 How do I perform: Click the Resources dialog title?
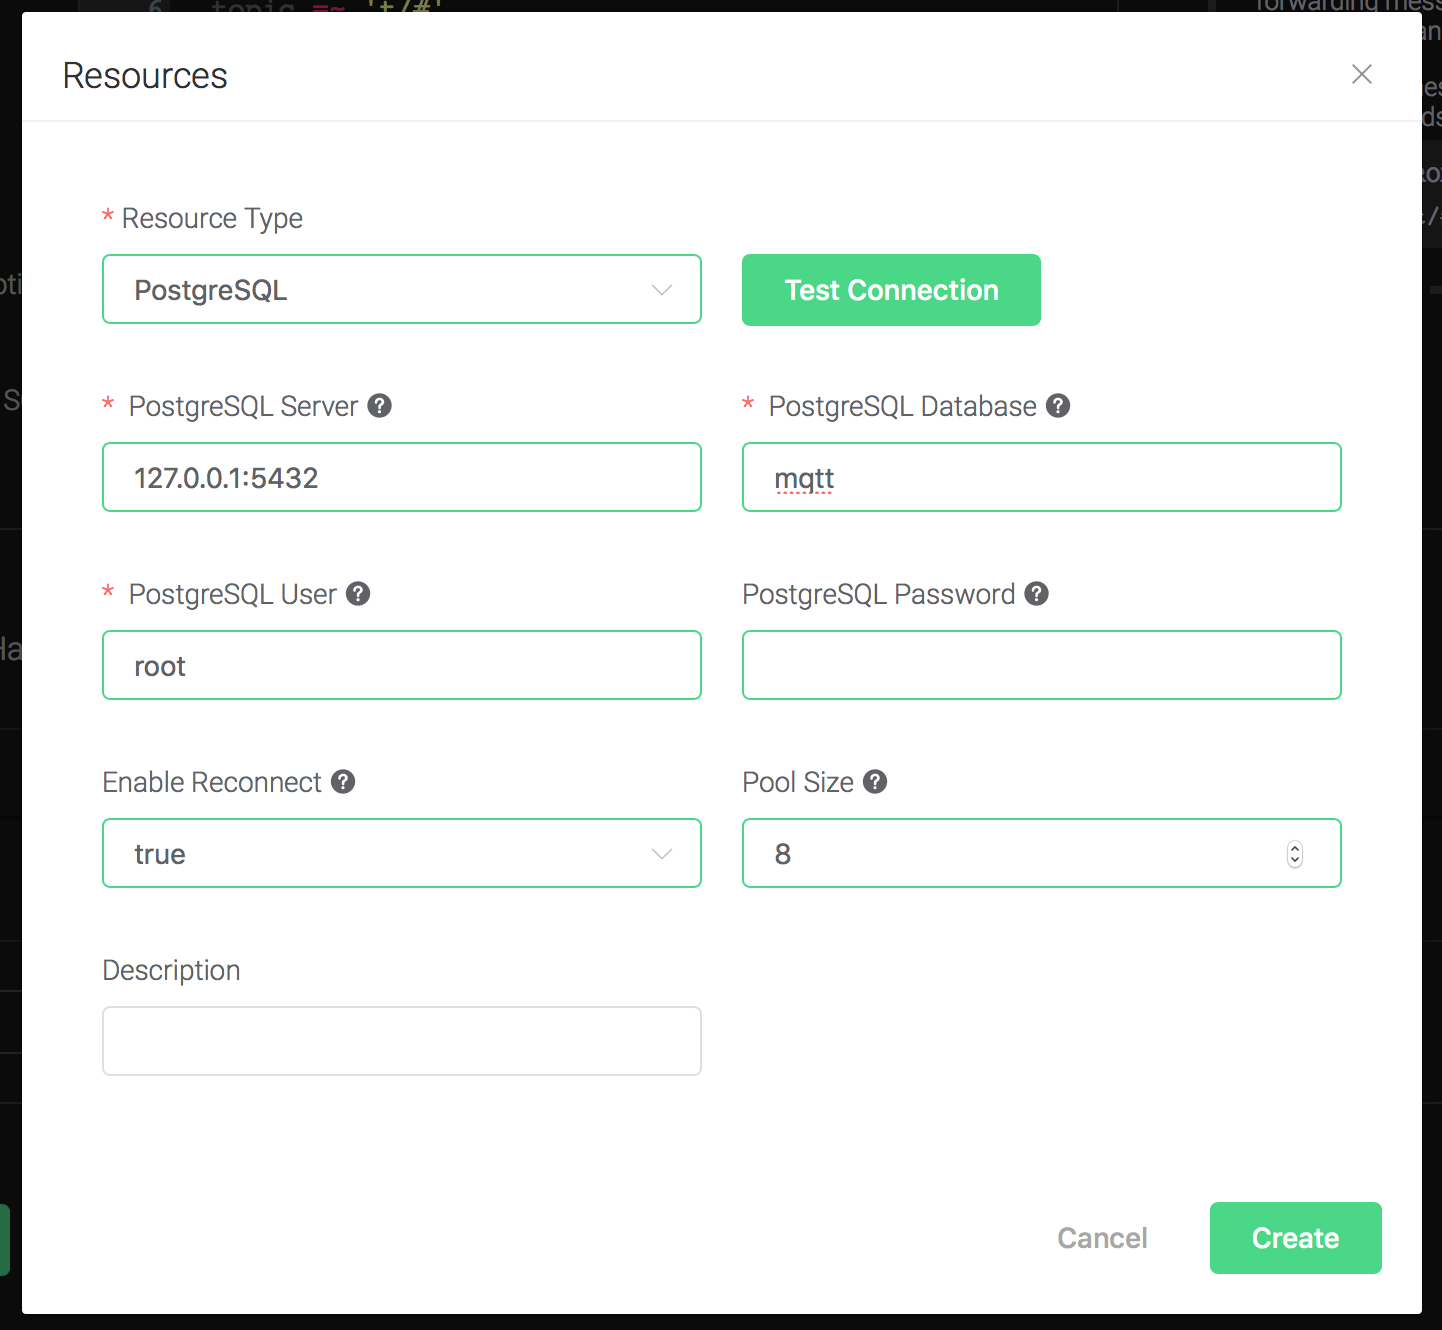click(x=145, y=76)
